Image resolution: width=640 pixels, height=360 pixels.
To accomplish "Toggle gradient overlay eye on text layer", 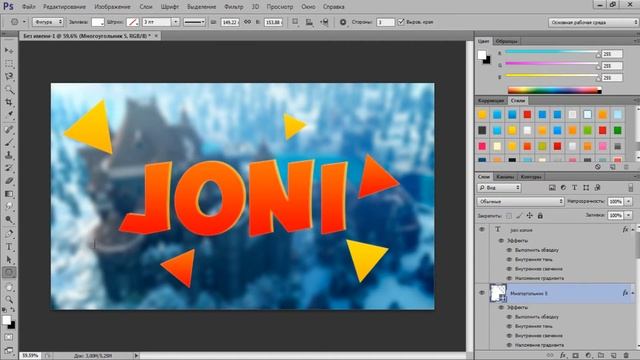I will [x=509, y=278].
